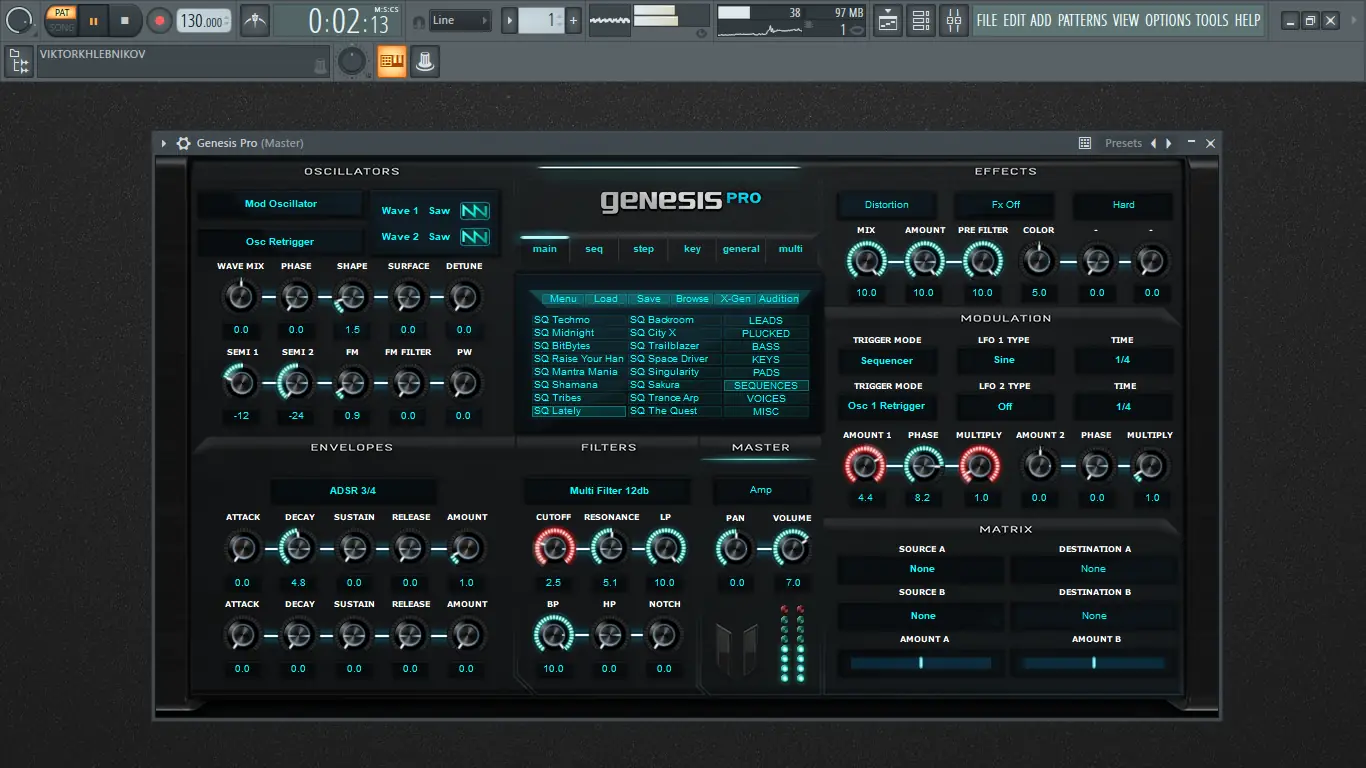This screenshot has height=768, width=1366.
Task: Stop playback with the stop button
Action: [125, 20]
